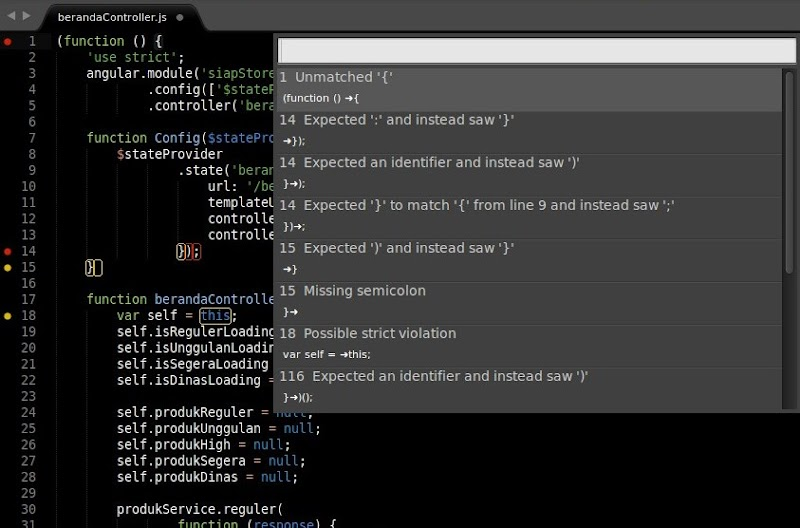
Task: Click "self.isSegeraLoading" on line 21
Action: (x=192, y=364)
